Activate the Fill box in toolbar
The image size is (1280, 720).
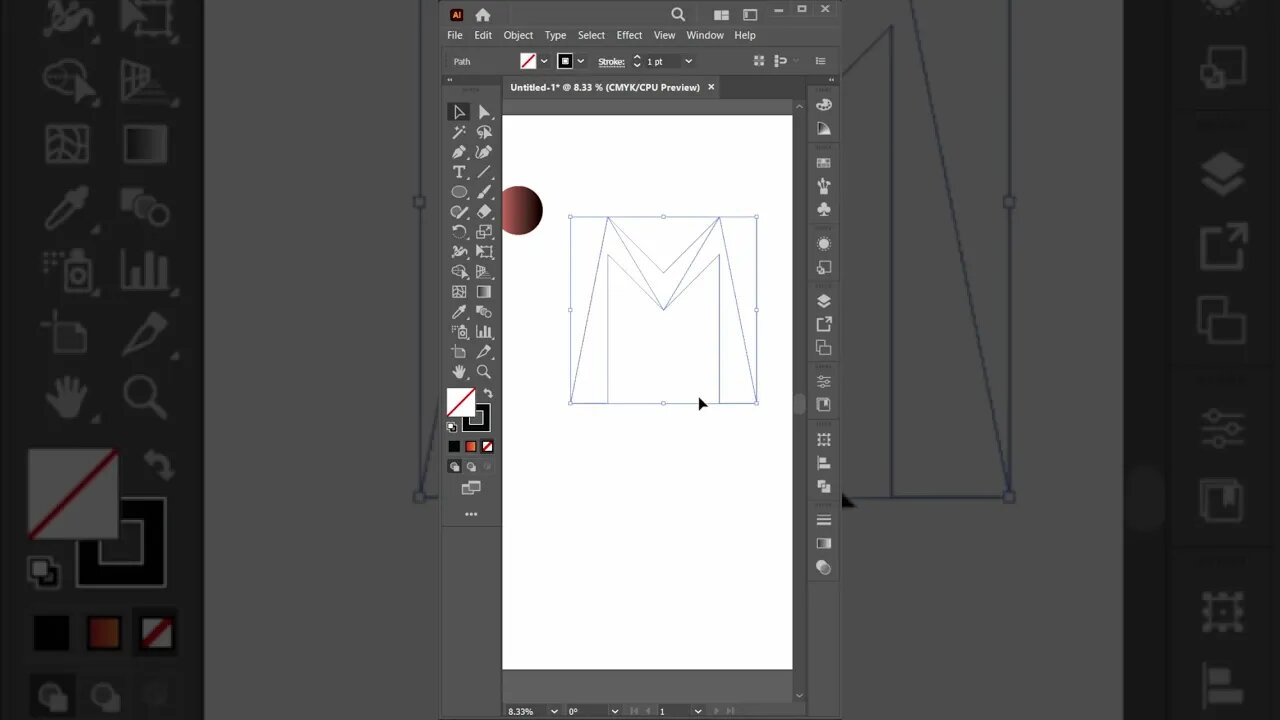coord(460,402)
